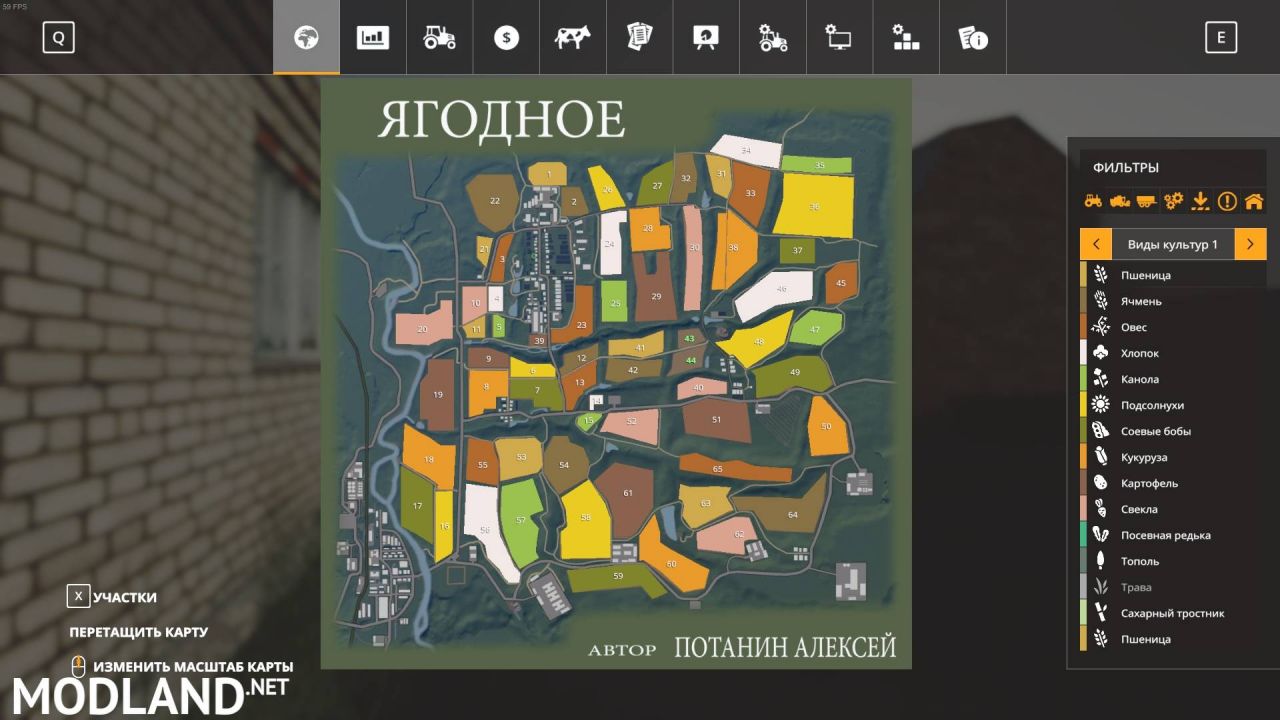Toggle the trailer tools map filter
Screen dimensions: 1280x720
point(1146,201)
